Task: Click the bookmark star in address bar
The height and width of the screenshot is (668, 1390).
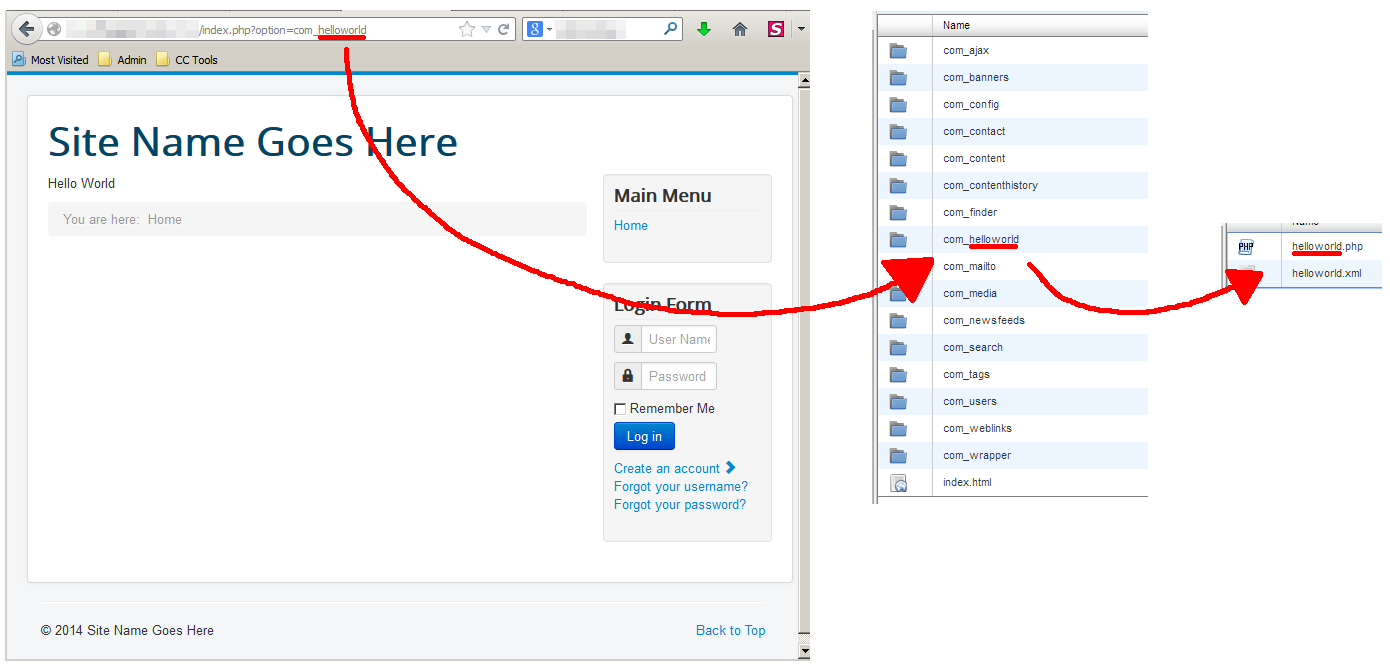Action: pyautogui.click(x=467, y=29)
